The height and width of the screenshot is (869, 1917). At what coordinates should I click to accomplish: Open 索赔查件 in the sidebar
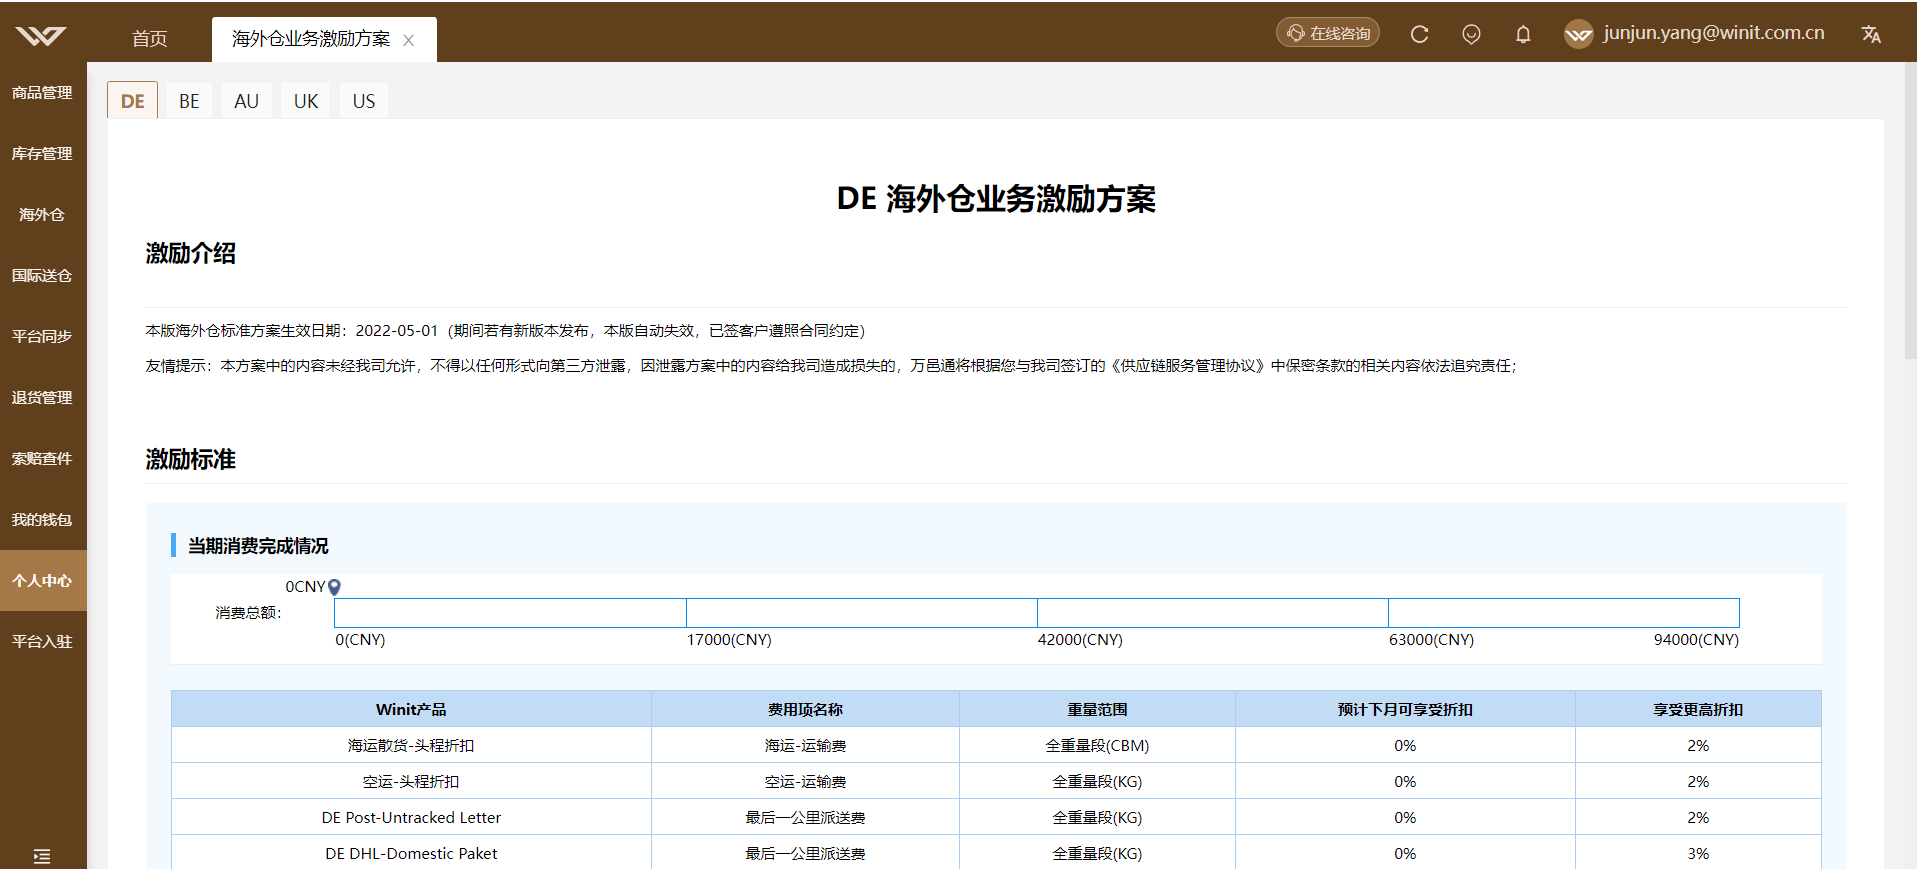(x=42, y=459)
